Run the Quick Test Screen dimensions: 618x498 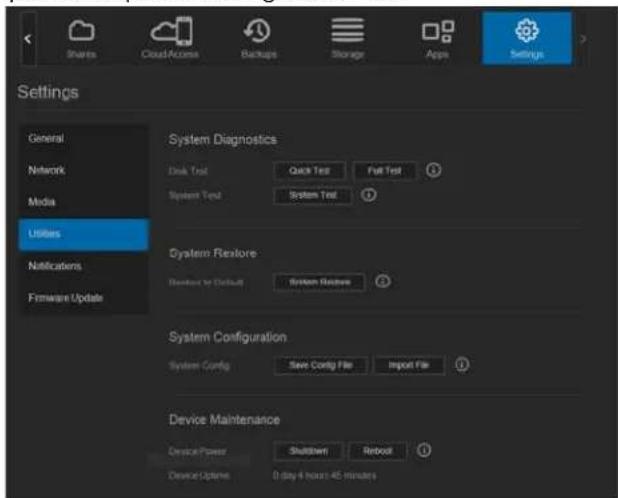coord(309,171)
